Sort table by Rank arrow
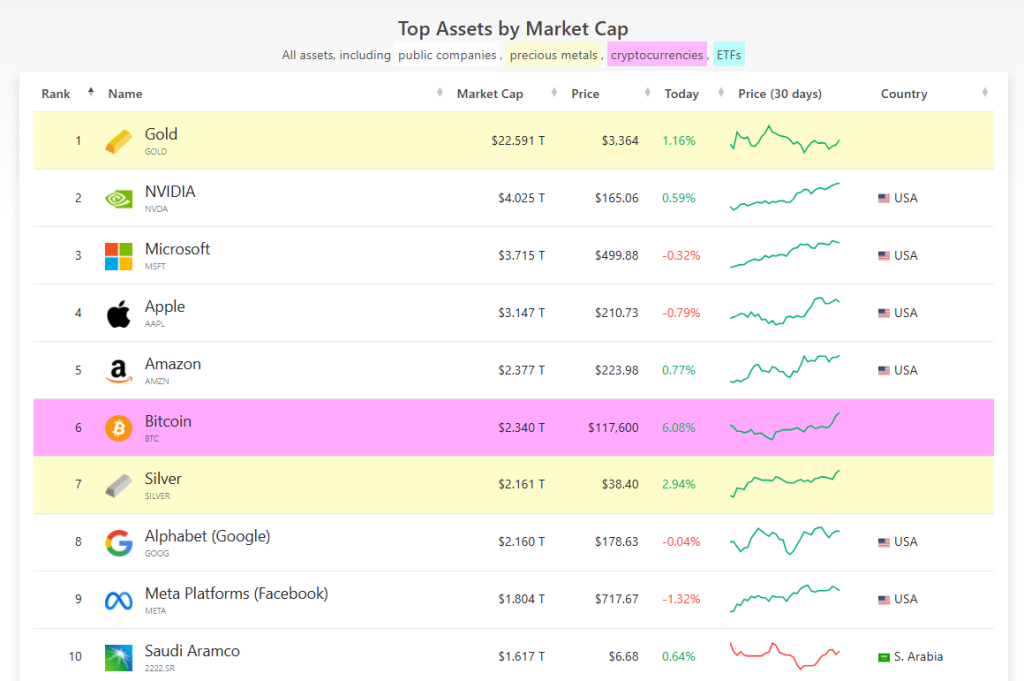This screenshot has height=681, width=1024. tap(91, 92)
